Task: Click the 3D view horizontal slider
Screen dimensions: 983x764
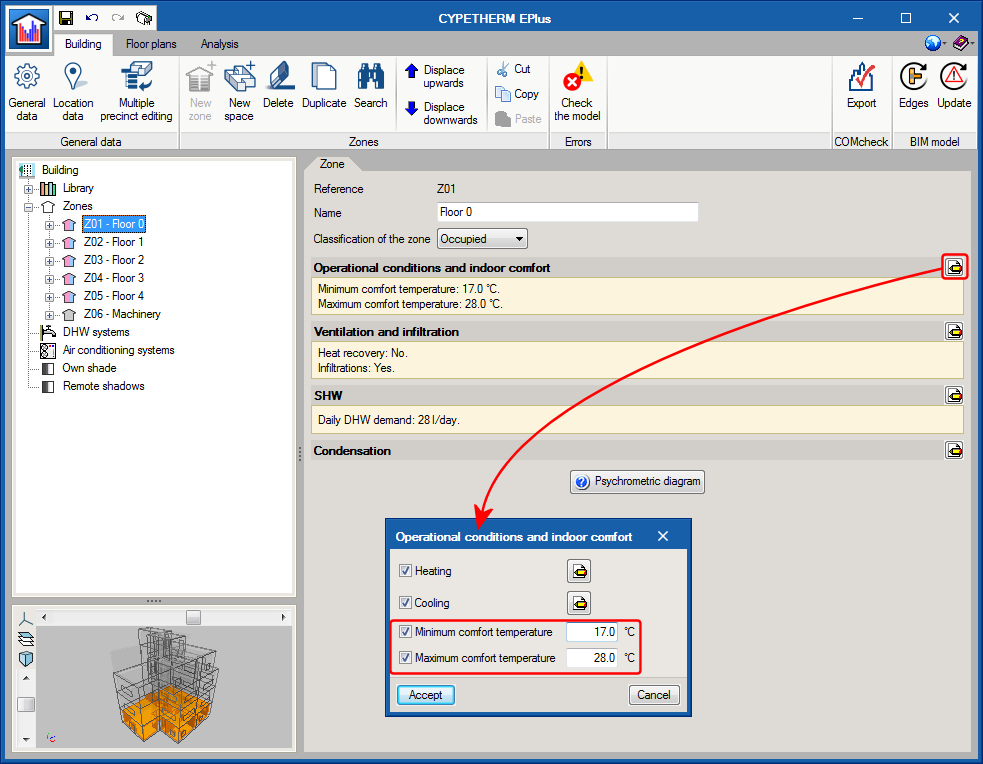Action: [193, 617]
